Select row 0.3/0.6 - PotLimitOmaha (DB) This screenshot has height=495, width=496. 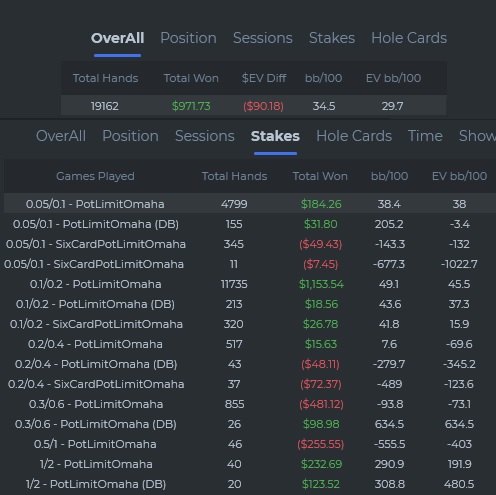(250, 424)
